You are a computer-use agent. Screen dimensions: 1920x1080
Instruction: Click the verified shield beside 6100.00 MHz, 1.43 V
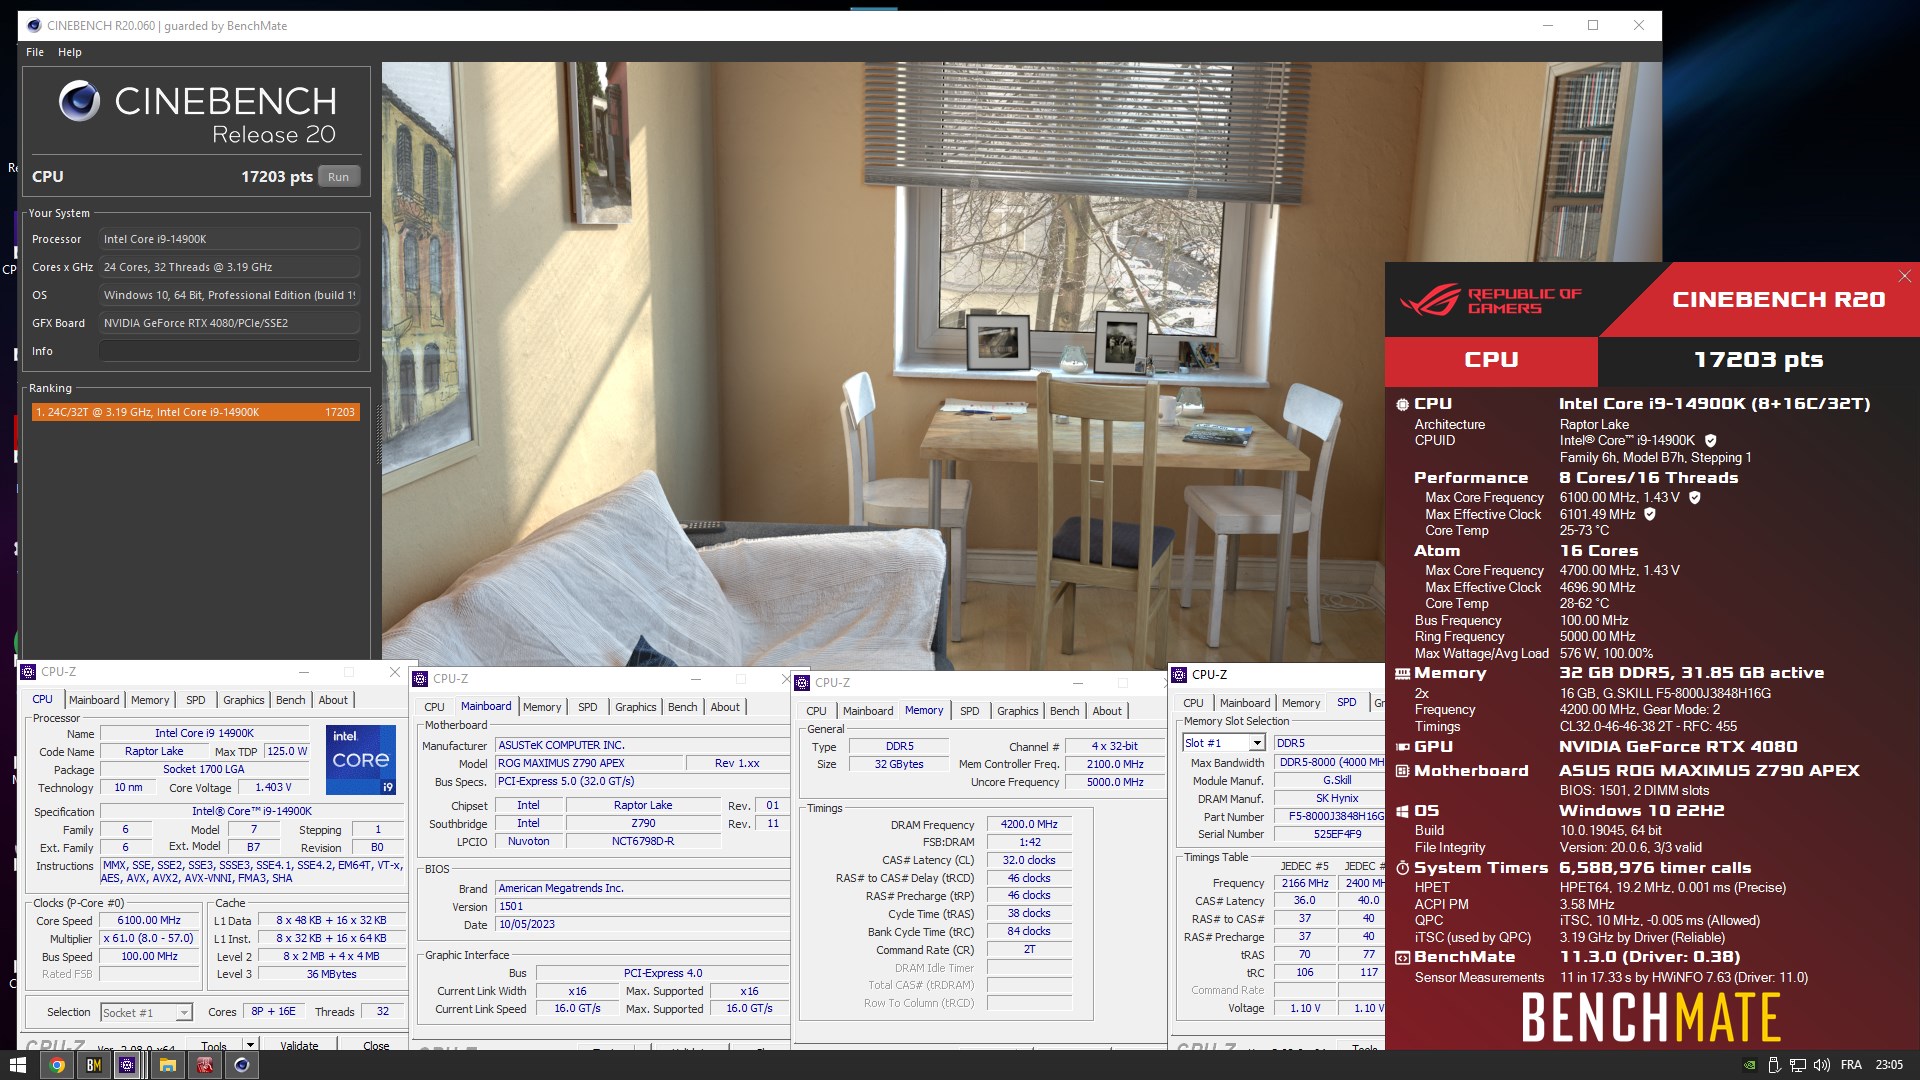coord(1695,497)
